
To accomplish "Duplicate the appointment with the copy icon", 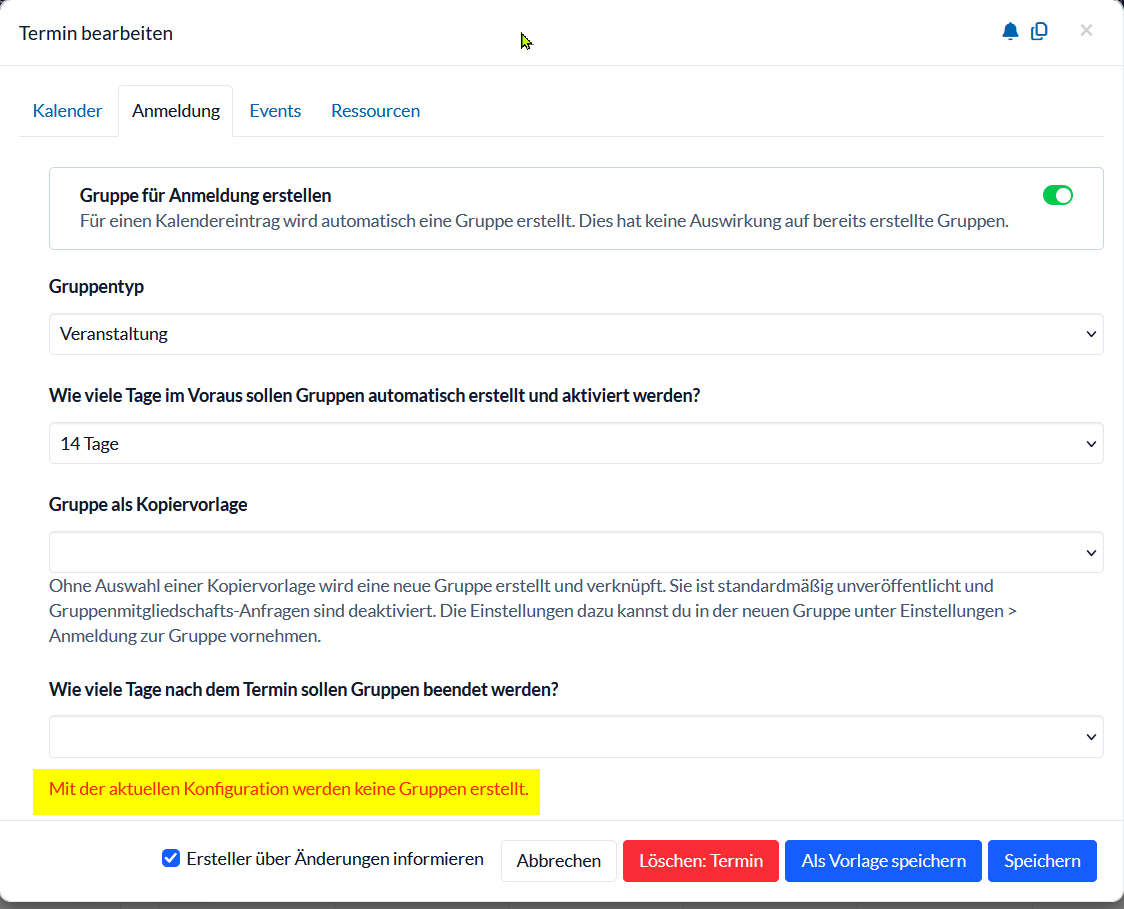I will [1039, 32].
